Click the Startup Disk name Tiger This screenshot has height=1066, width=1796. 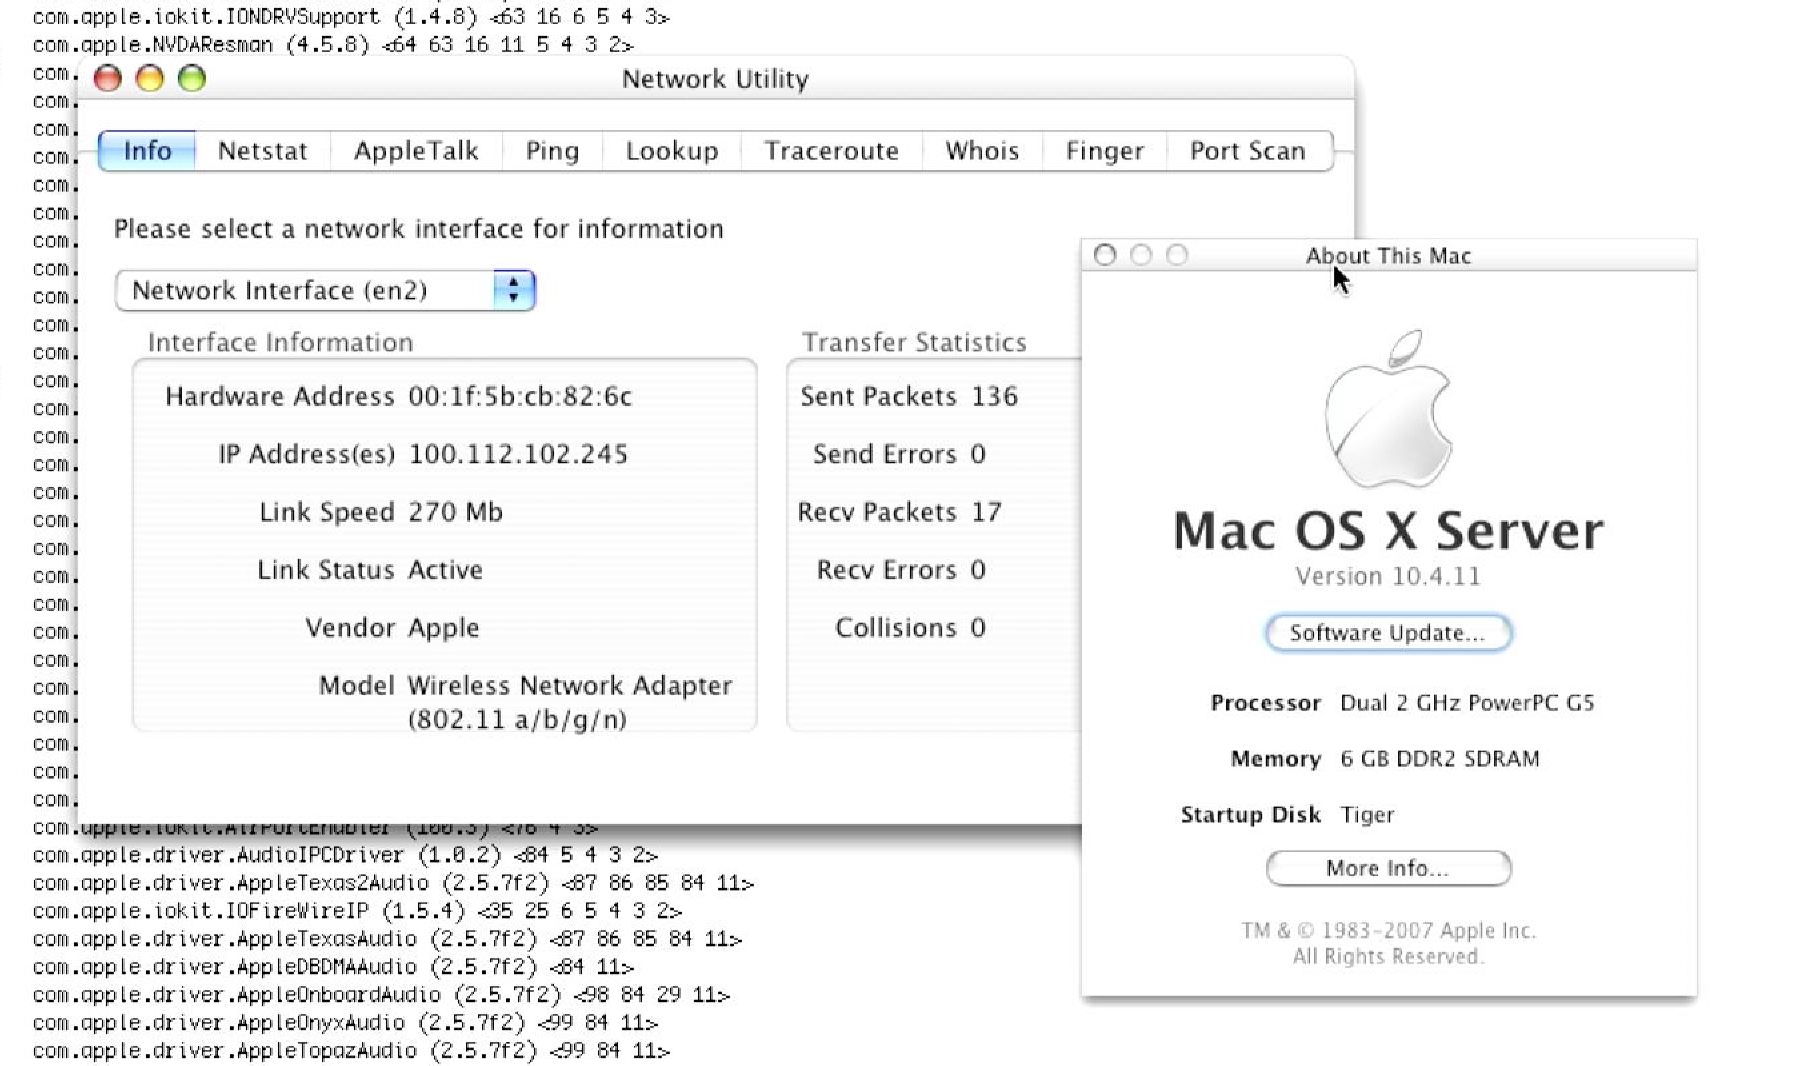point(1367,816)
